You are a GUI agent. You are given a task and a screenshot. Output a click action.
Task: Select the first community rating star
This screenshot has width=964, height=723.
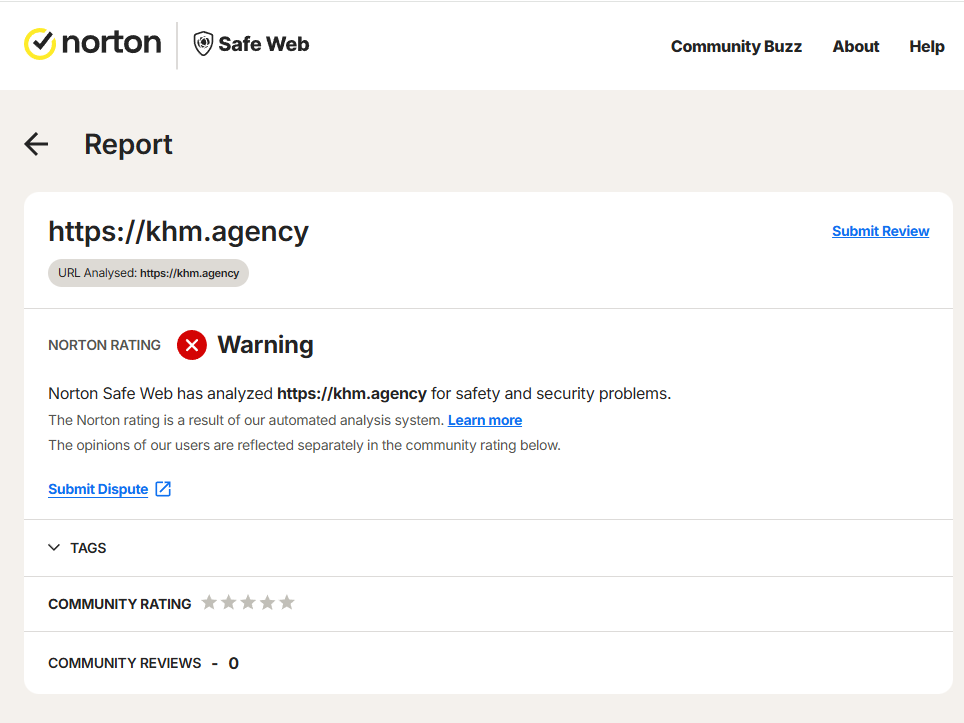click(209, 602)
